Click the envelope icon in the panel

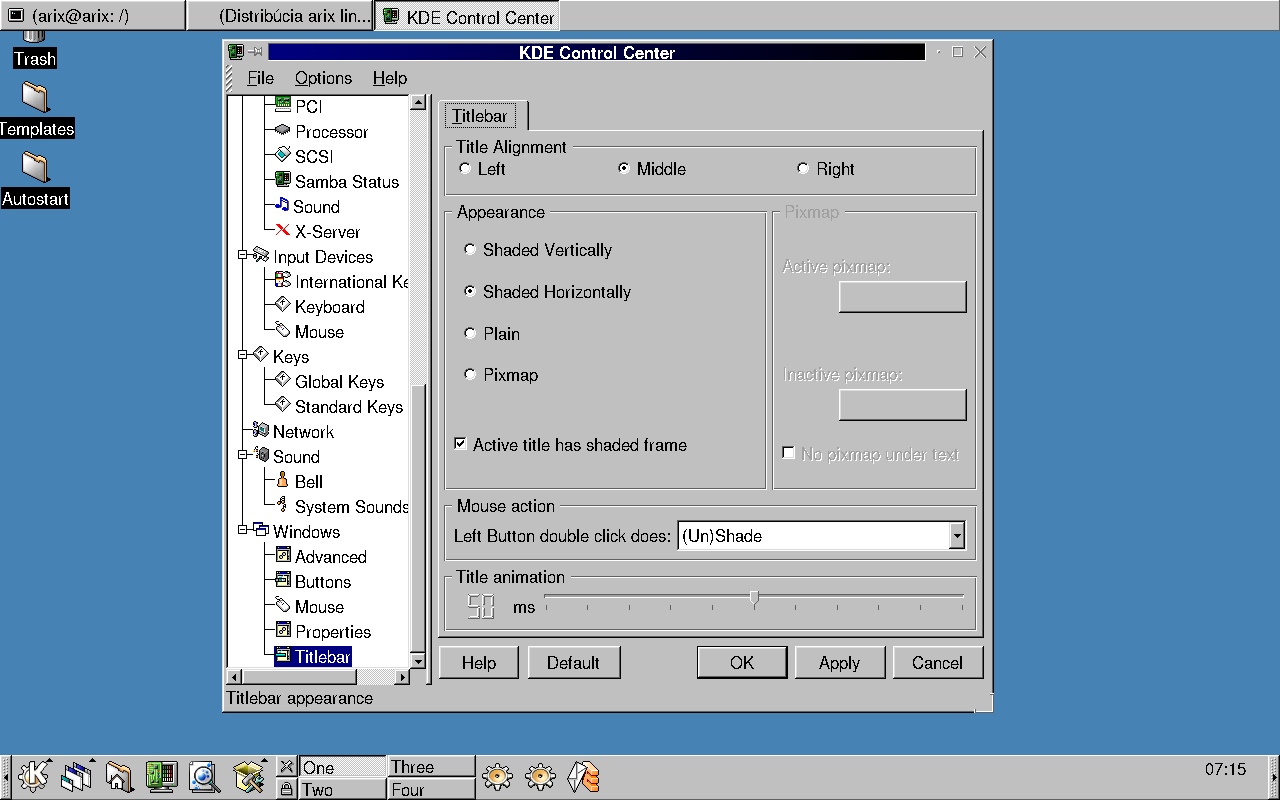click(x=583, y=776)
